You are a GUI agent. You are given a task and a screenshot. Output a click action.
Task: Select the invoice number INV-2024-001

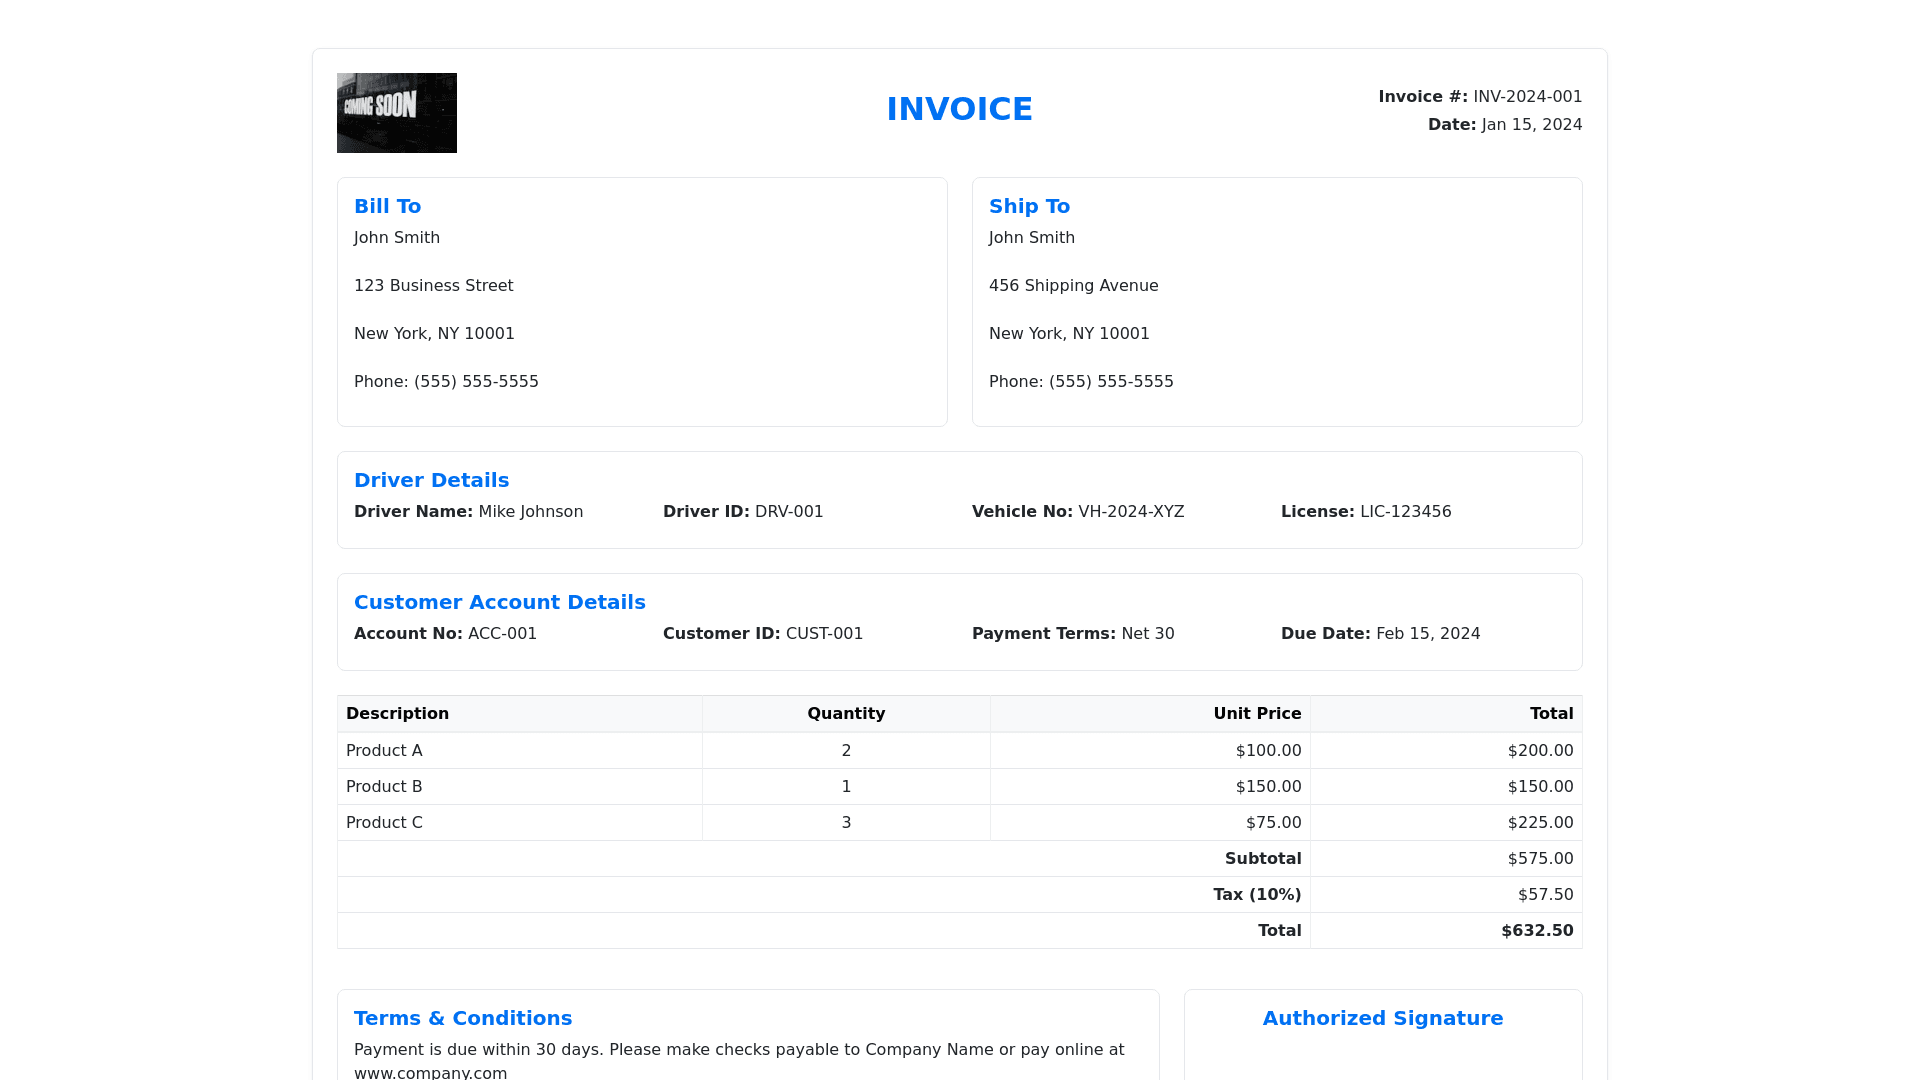point(1527,97)
